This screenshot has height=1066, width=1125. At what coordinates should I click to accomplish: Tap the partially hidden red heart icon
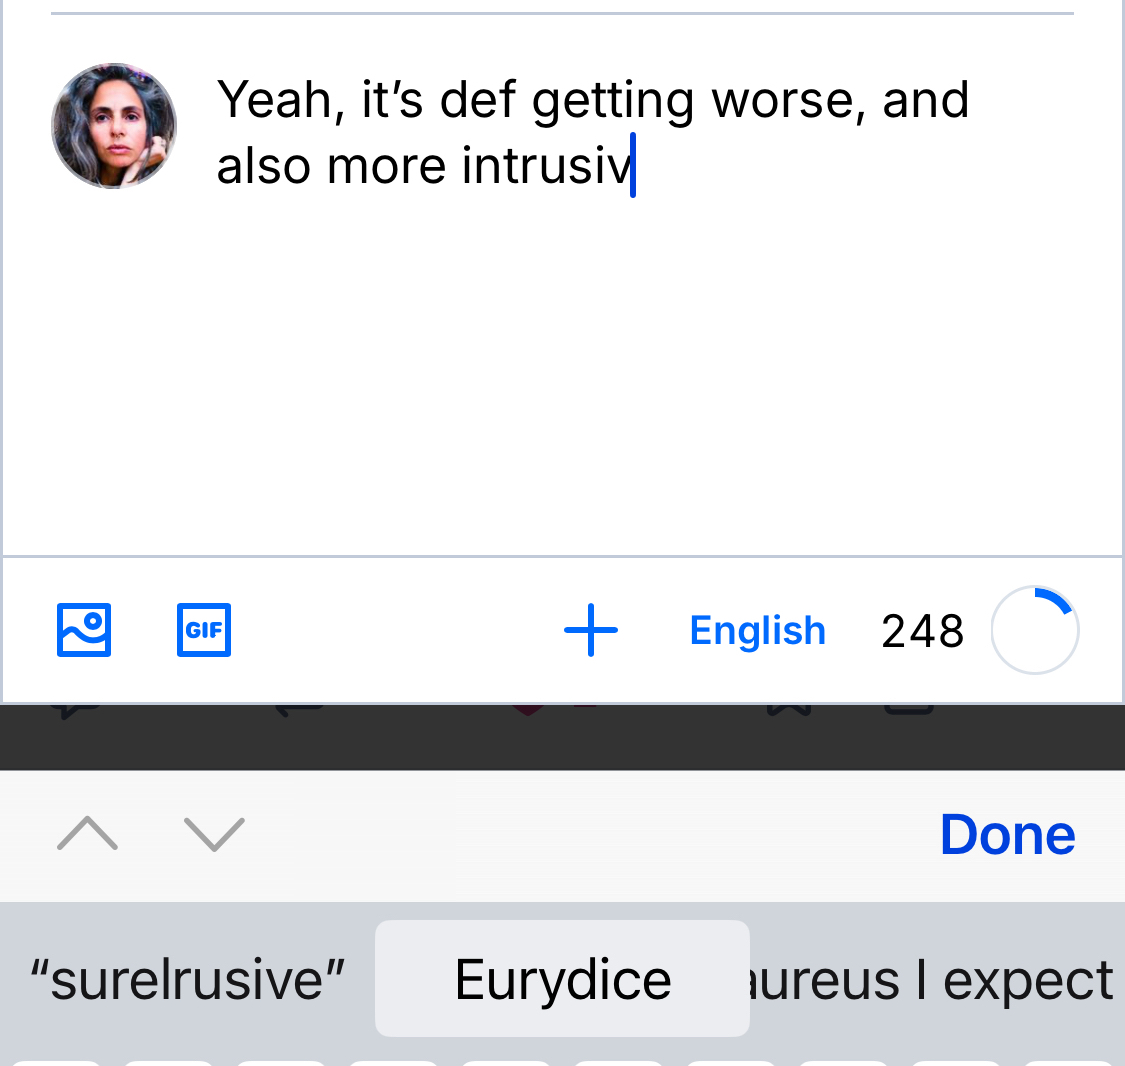pos(530,711)
